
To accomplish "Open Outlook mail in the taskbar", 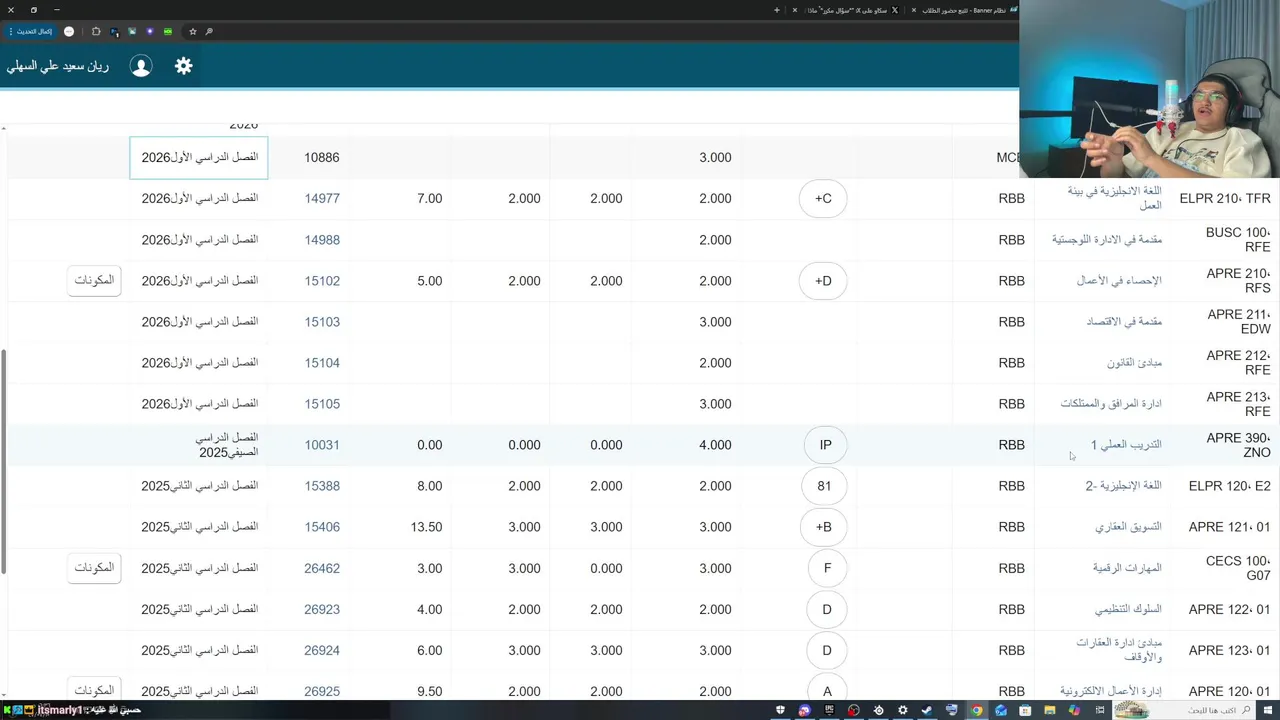I will pyautogui.click(x=1001, y=710).
